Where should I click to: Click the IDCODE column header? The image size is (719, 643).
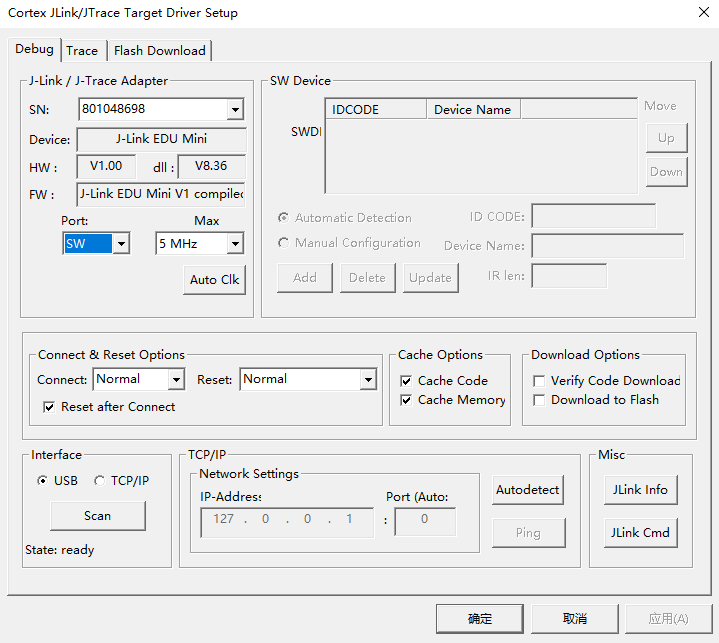376,110
